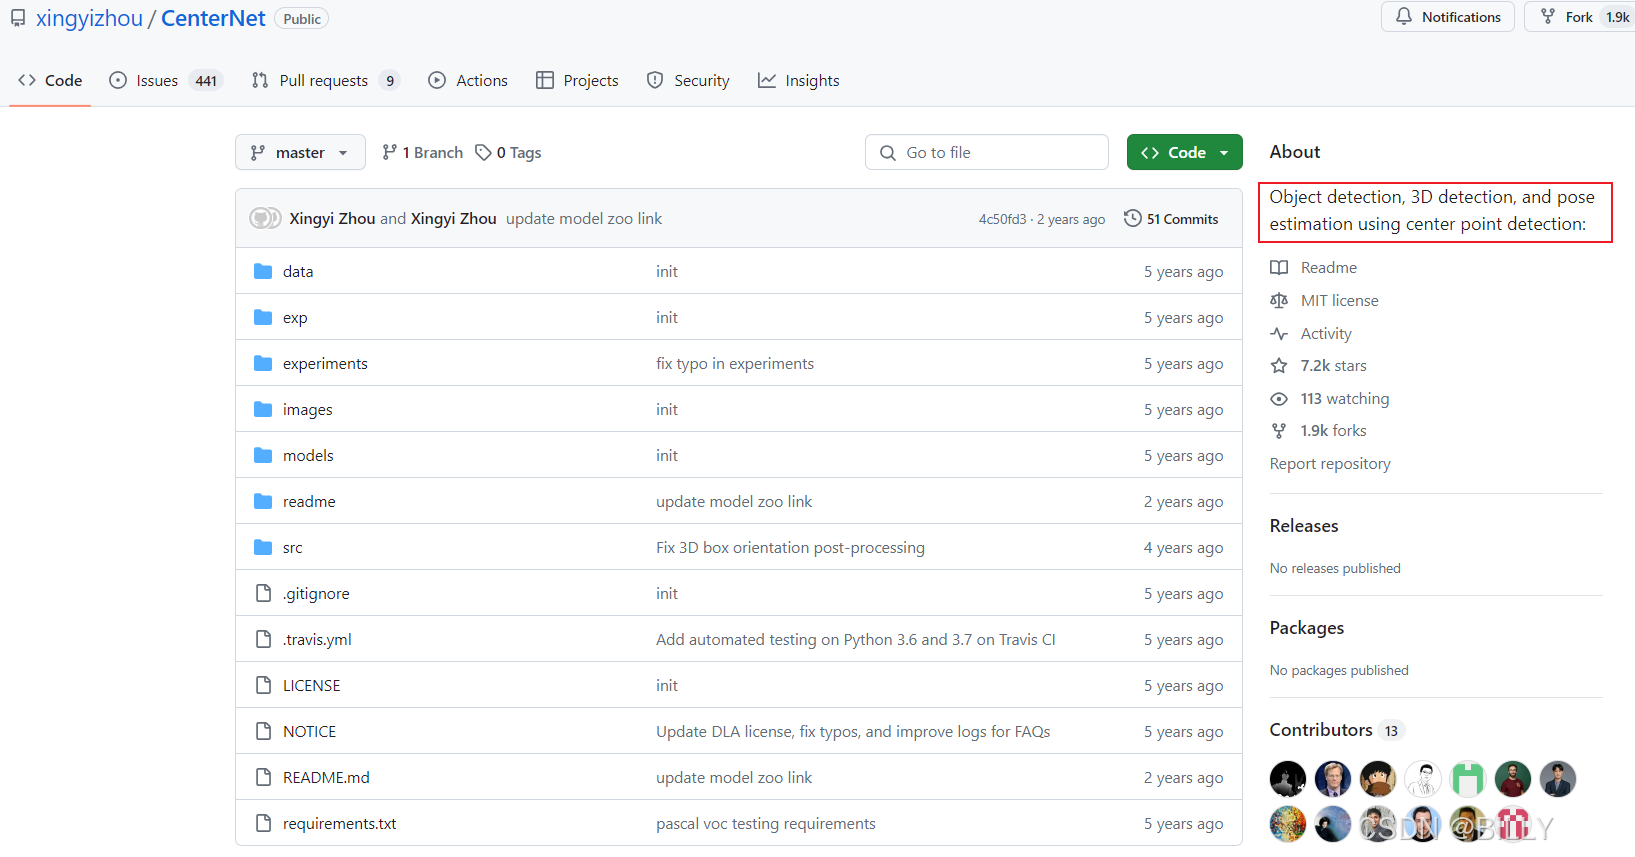This screenshot has height=857, width=1635.
Task: Open the exp folder icon
Action: (x=263, y=317)
